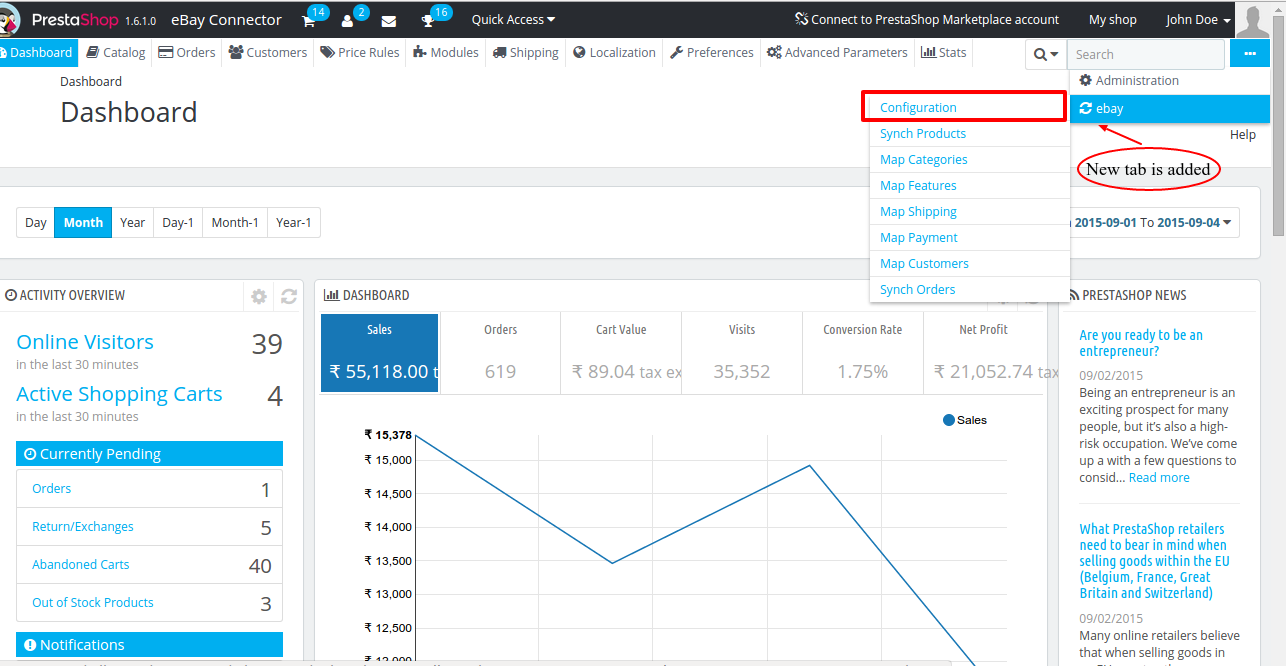Click Connect to PrestaShop Marketplace account

[927, 20]
